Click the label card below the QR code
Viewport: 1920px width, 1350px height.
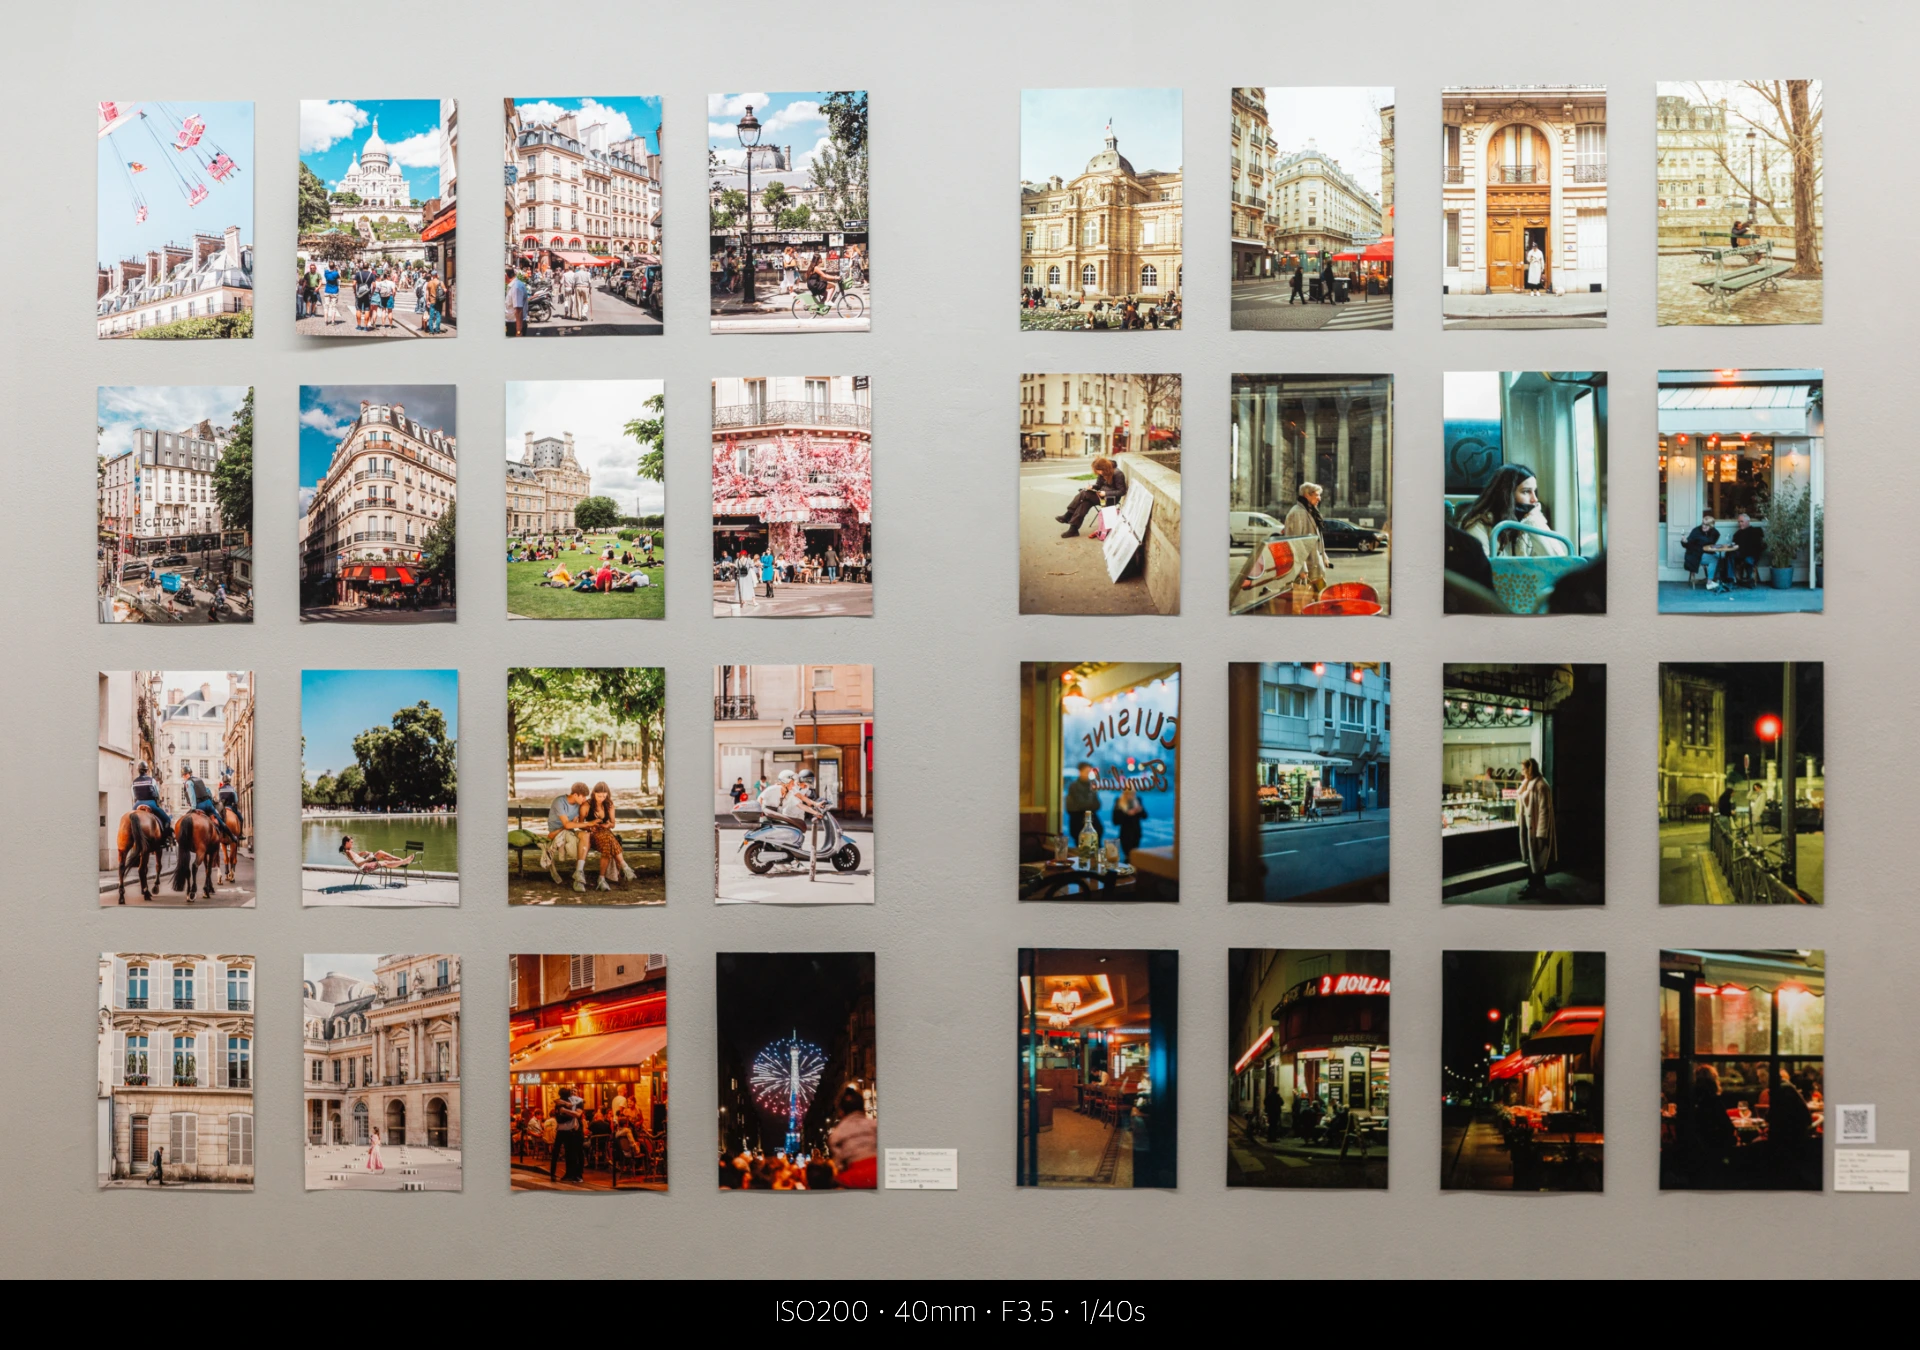[x=1872, y=1170]
